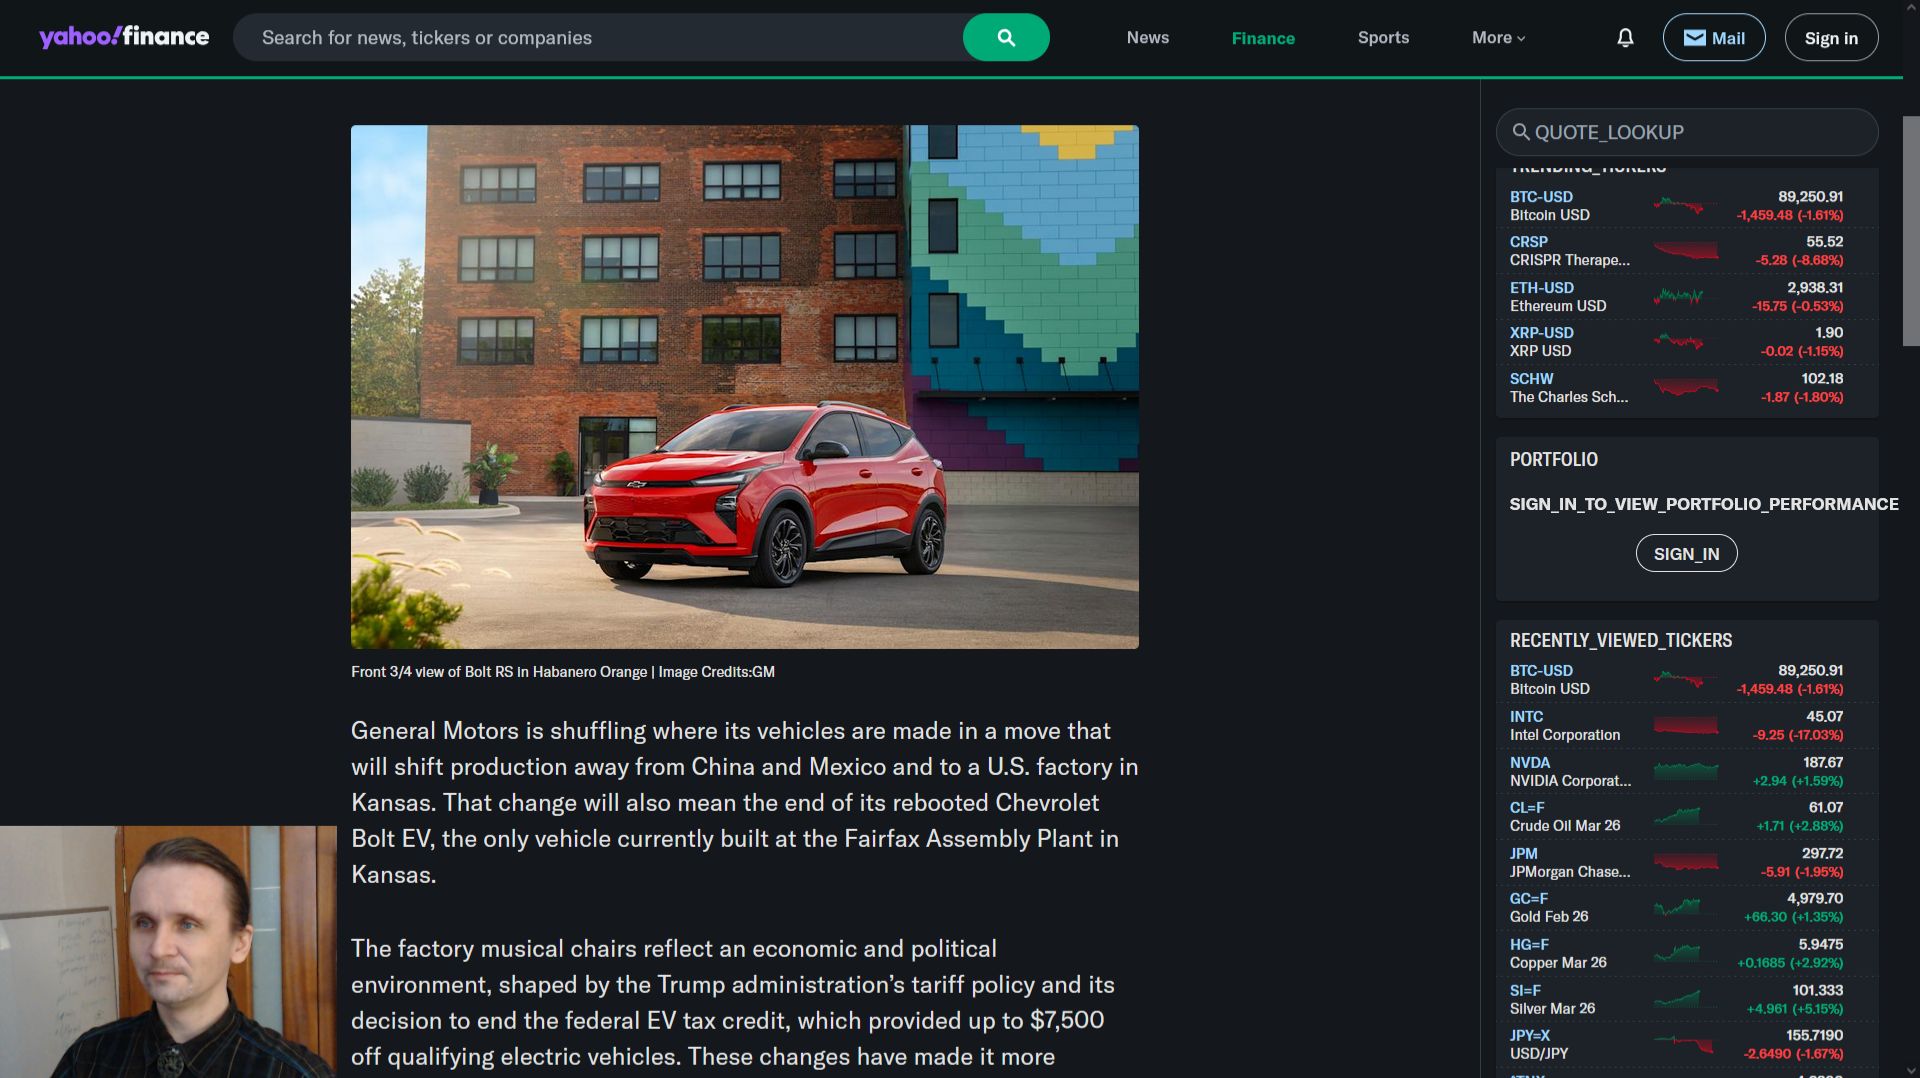The image size is (1920, 1078).
Task: Open the SI=F ticker link
Action: [x=1525, y=991]
